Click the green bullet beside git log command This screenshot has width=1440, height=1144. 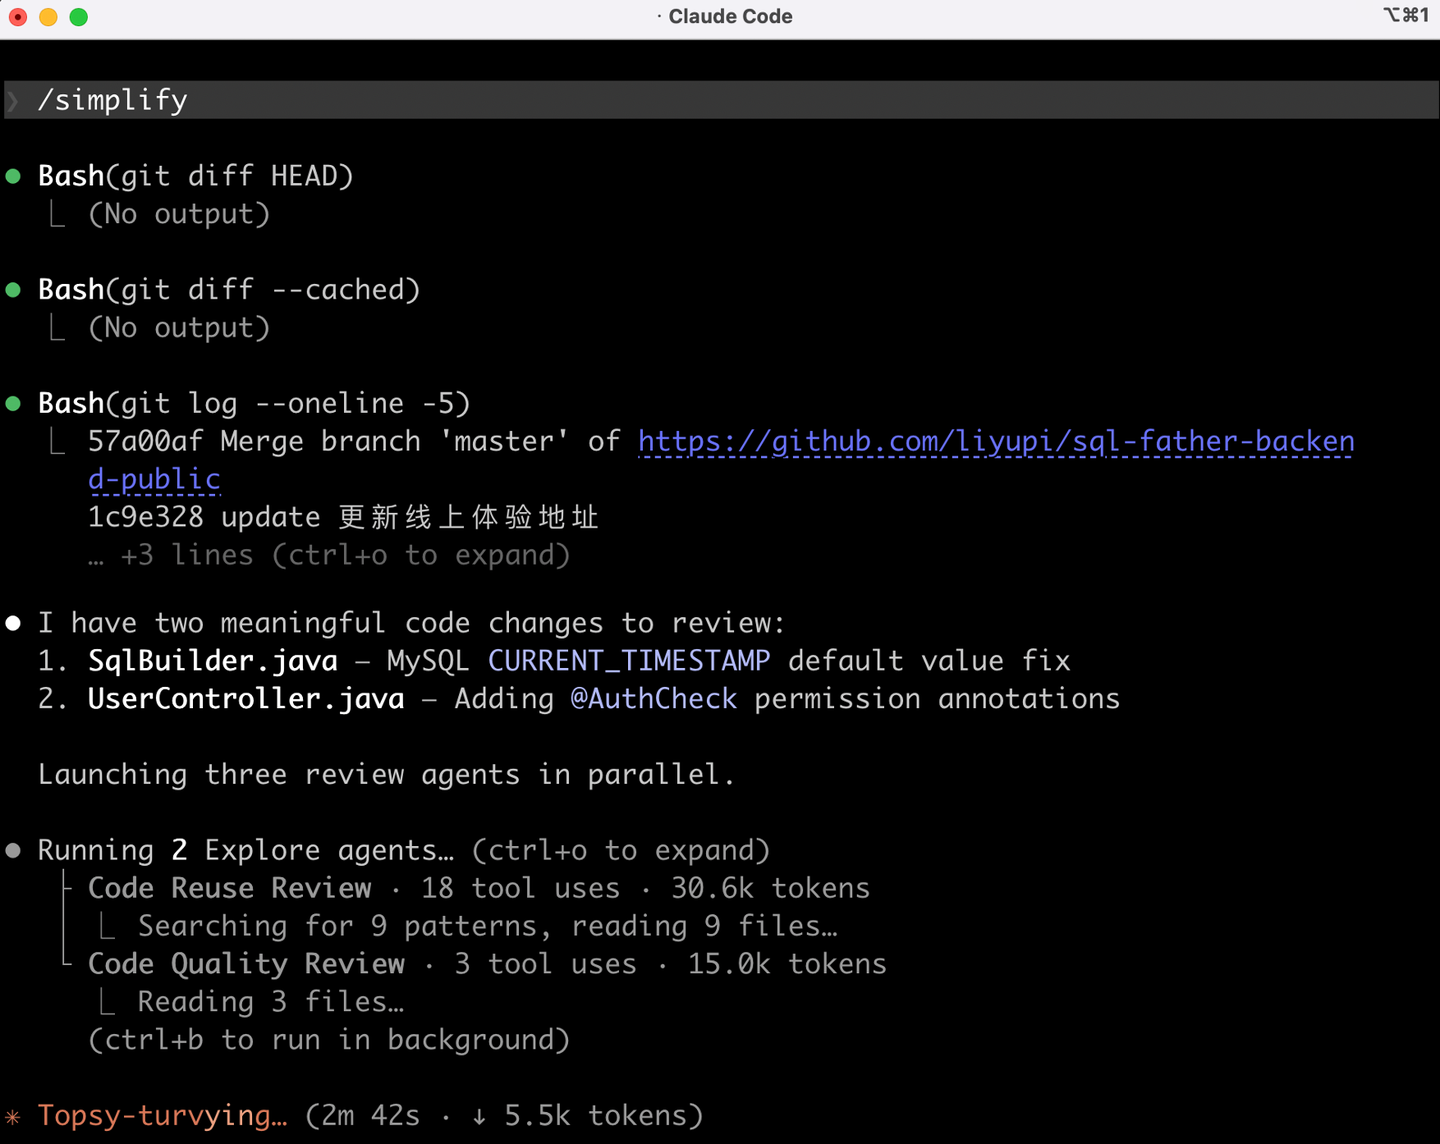click(x=14, y=404)
